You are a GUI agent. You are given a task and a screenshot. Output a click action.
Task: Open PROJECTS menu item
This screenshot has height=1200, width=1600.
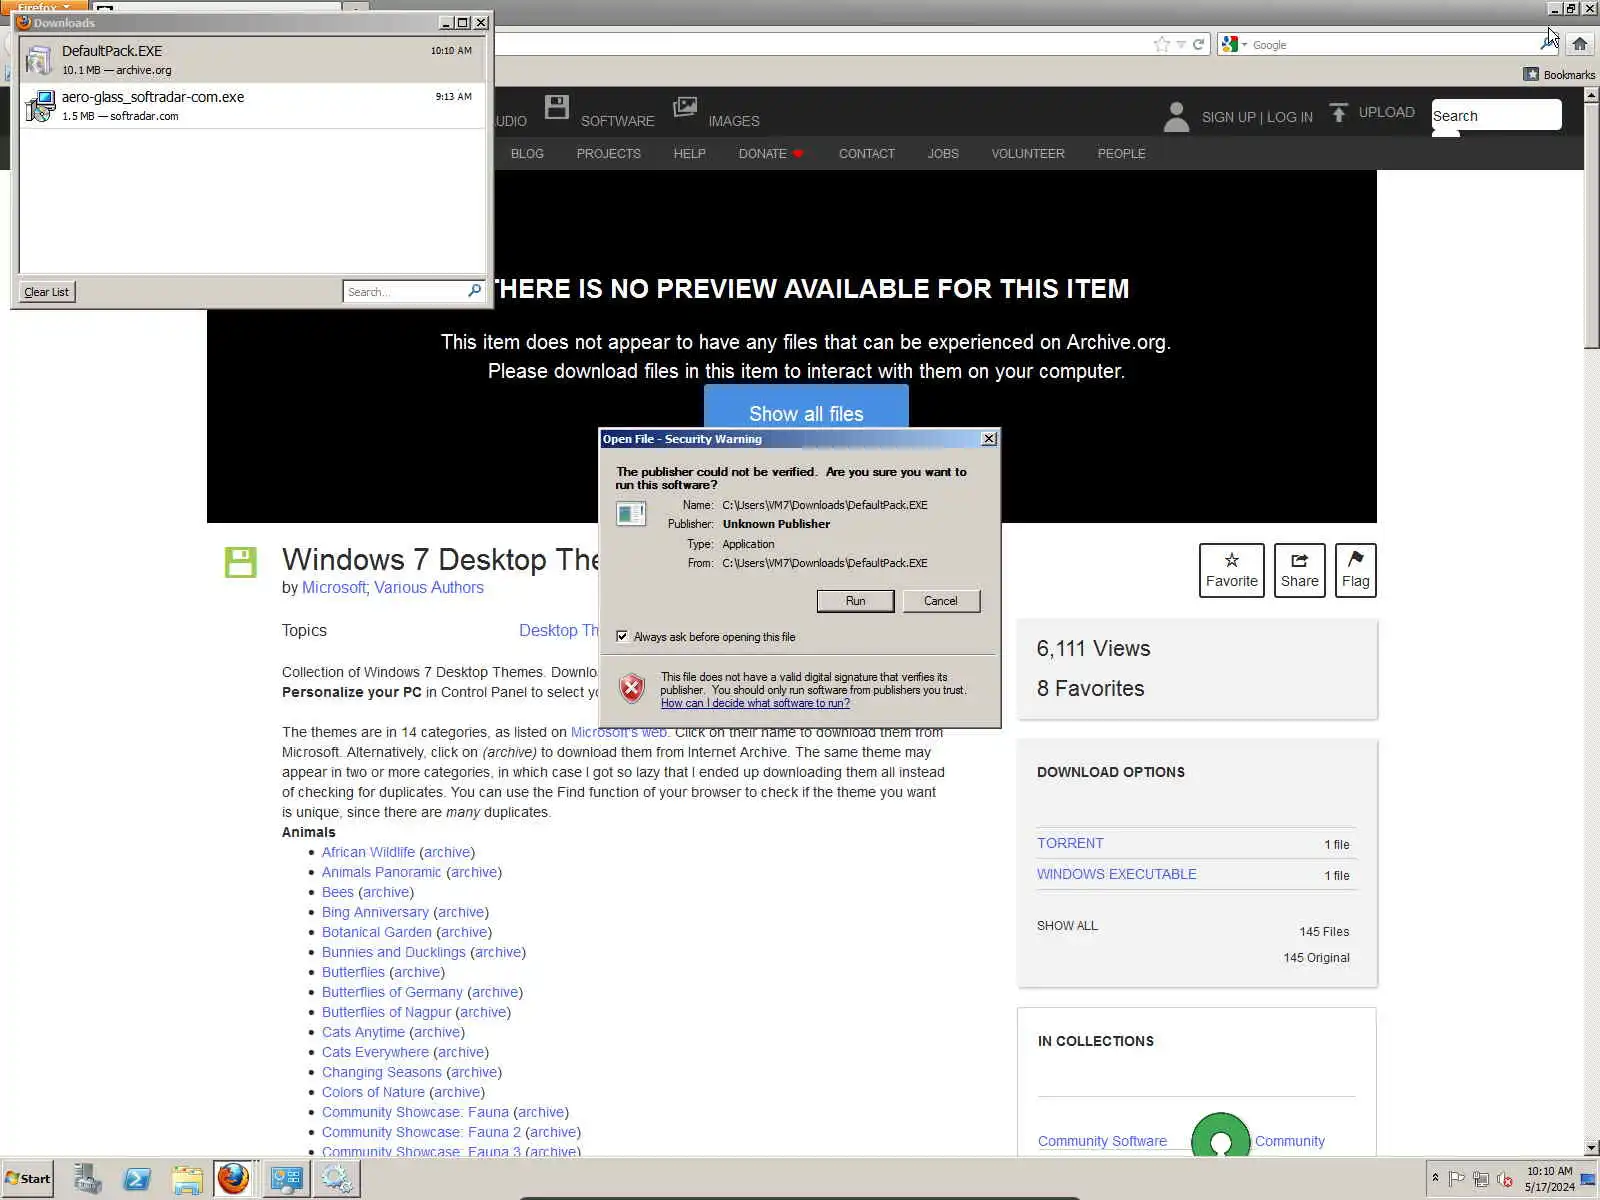click(x=608, y=153)
